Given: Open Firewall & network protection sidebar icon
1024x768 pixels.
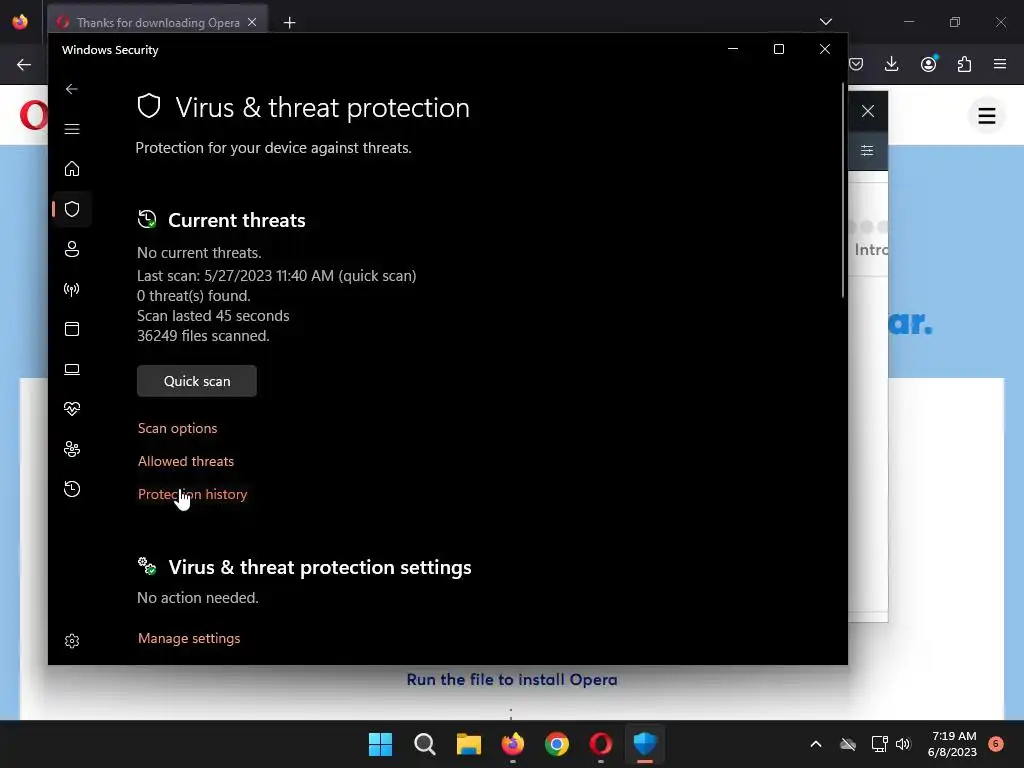Looking at the screenshot, I should point(72,289).
